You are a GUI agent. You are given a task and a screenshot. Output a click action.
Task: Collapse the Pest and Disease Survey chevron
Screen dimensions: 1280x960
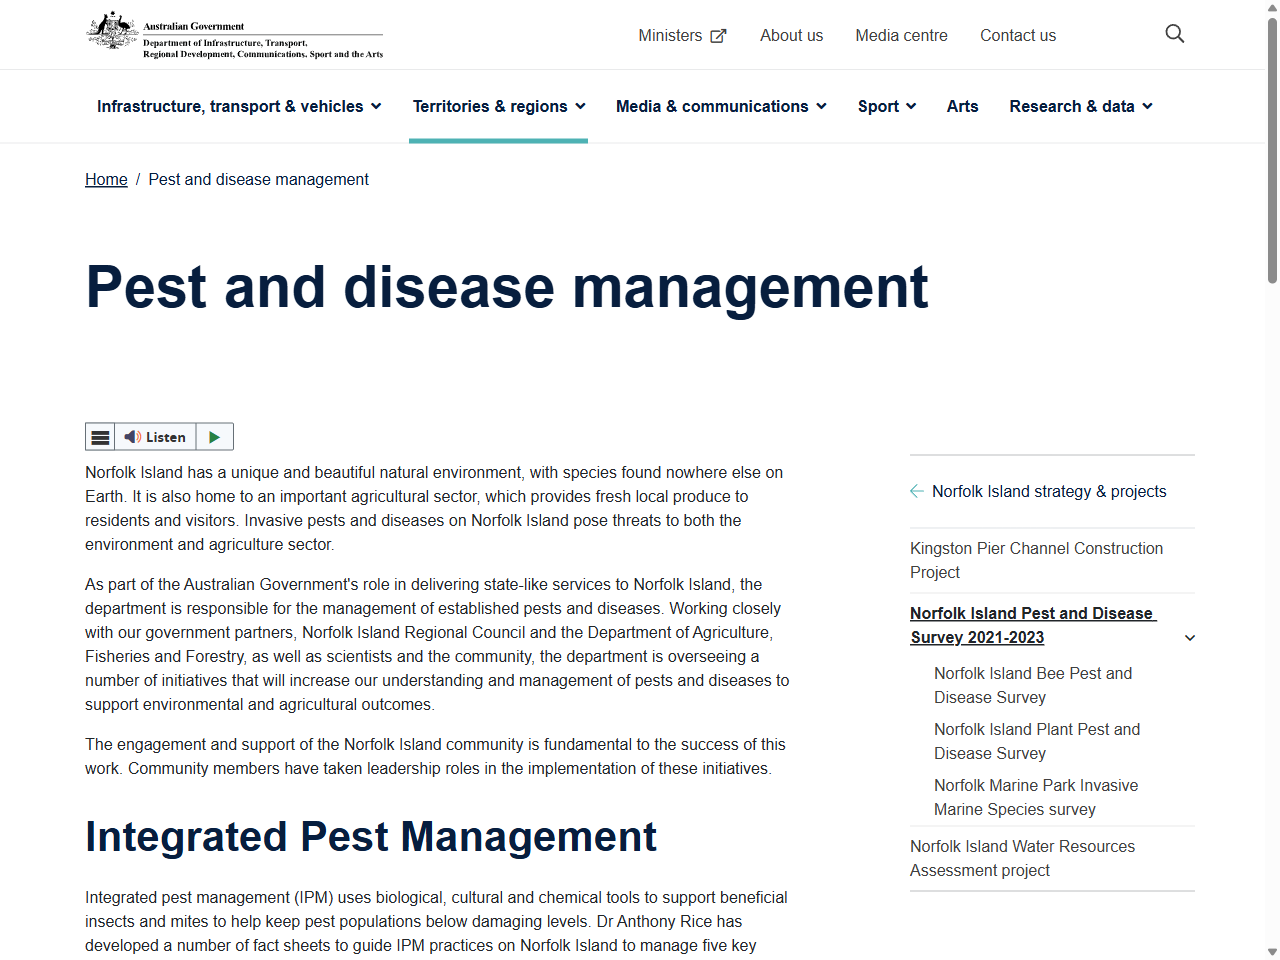coord(1190,638)
